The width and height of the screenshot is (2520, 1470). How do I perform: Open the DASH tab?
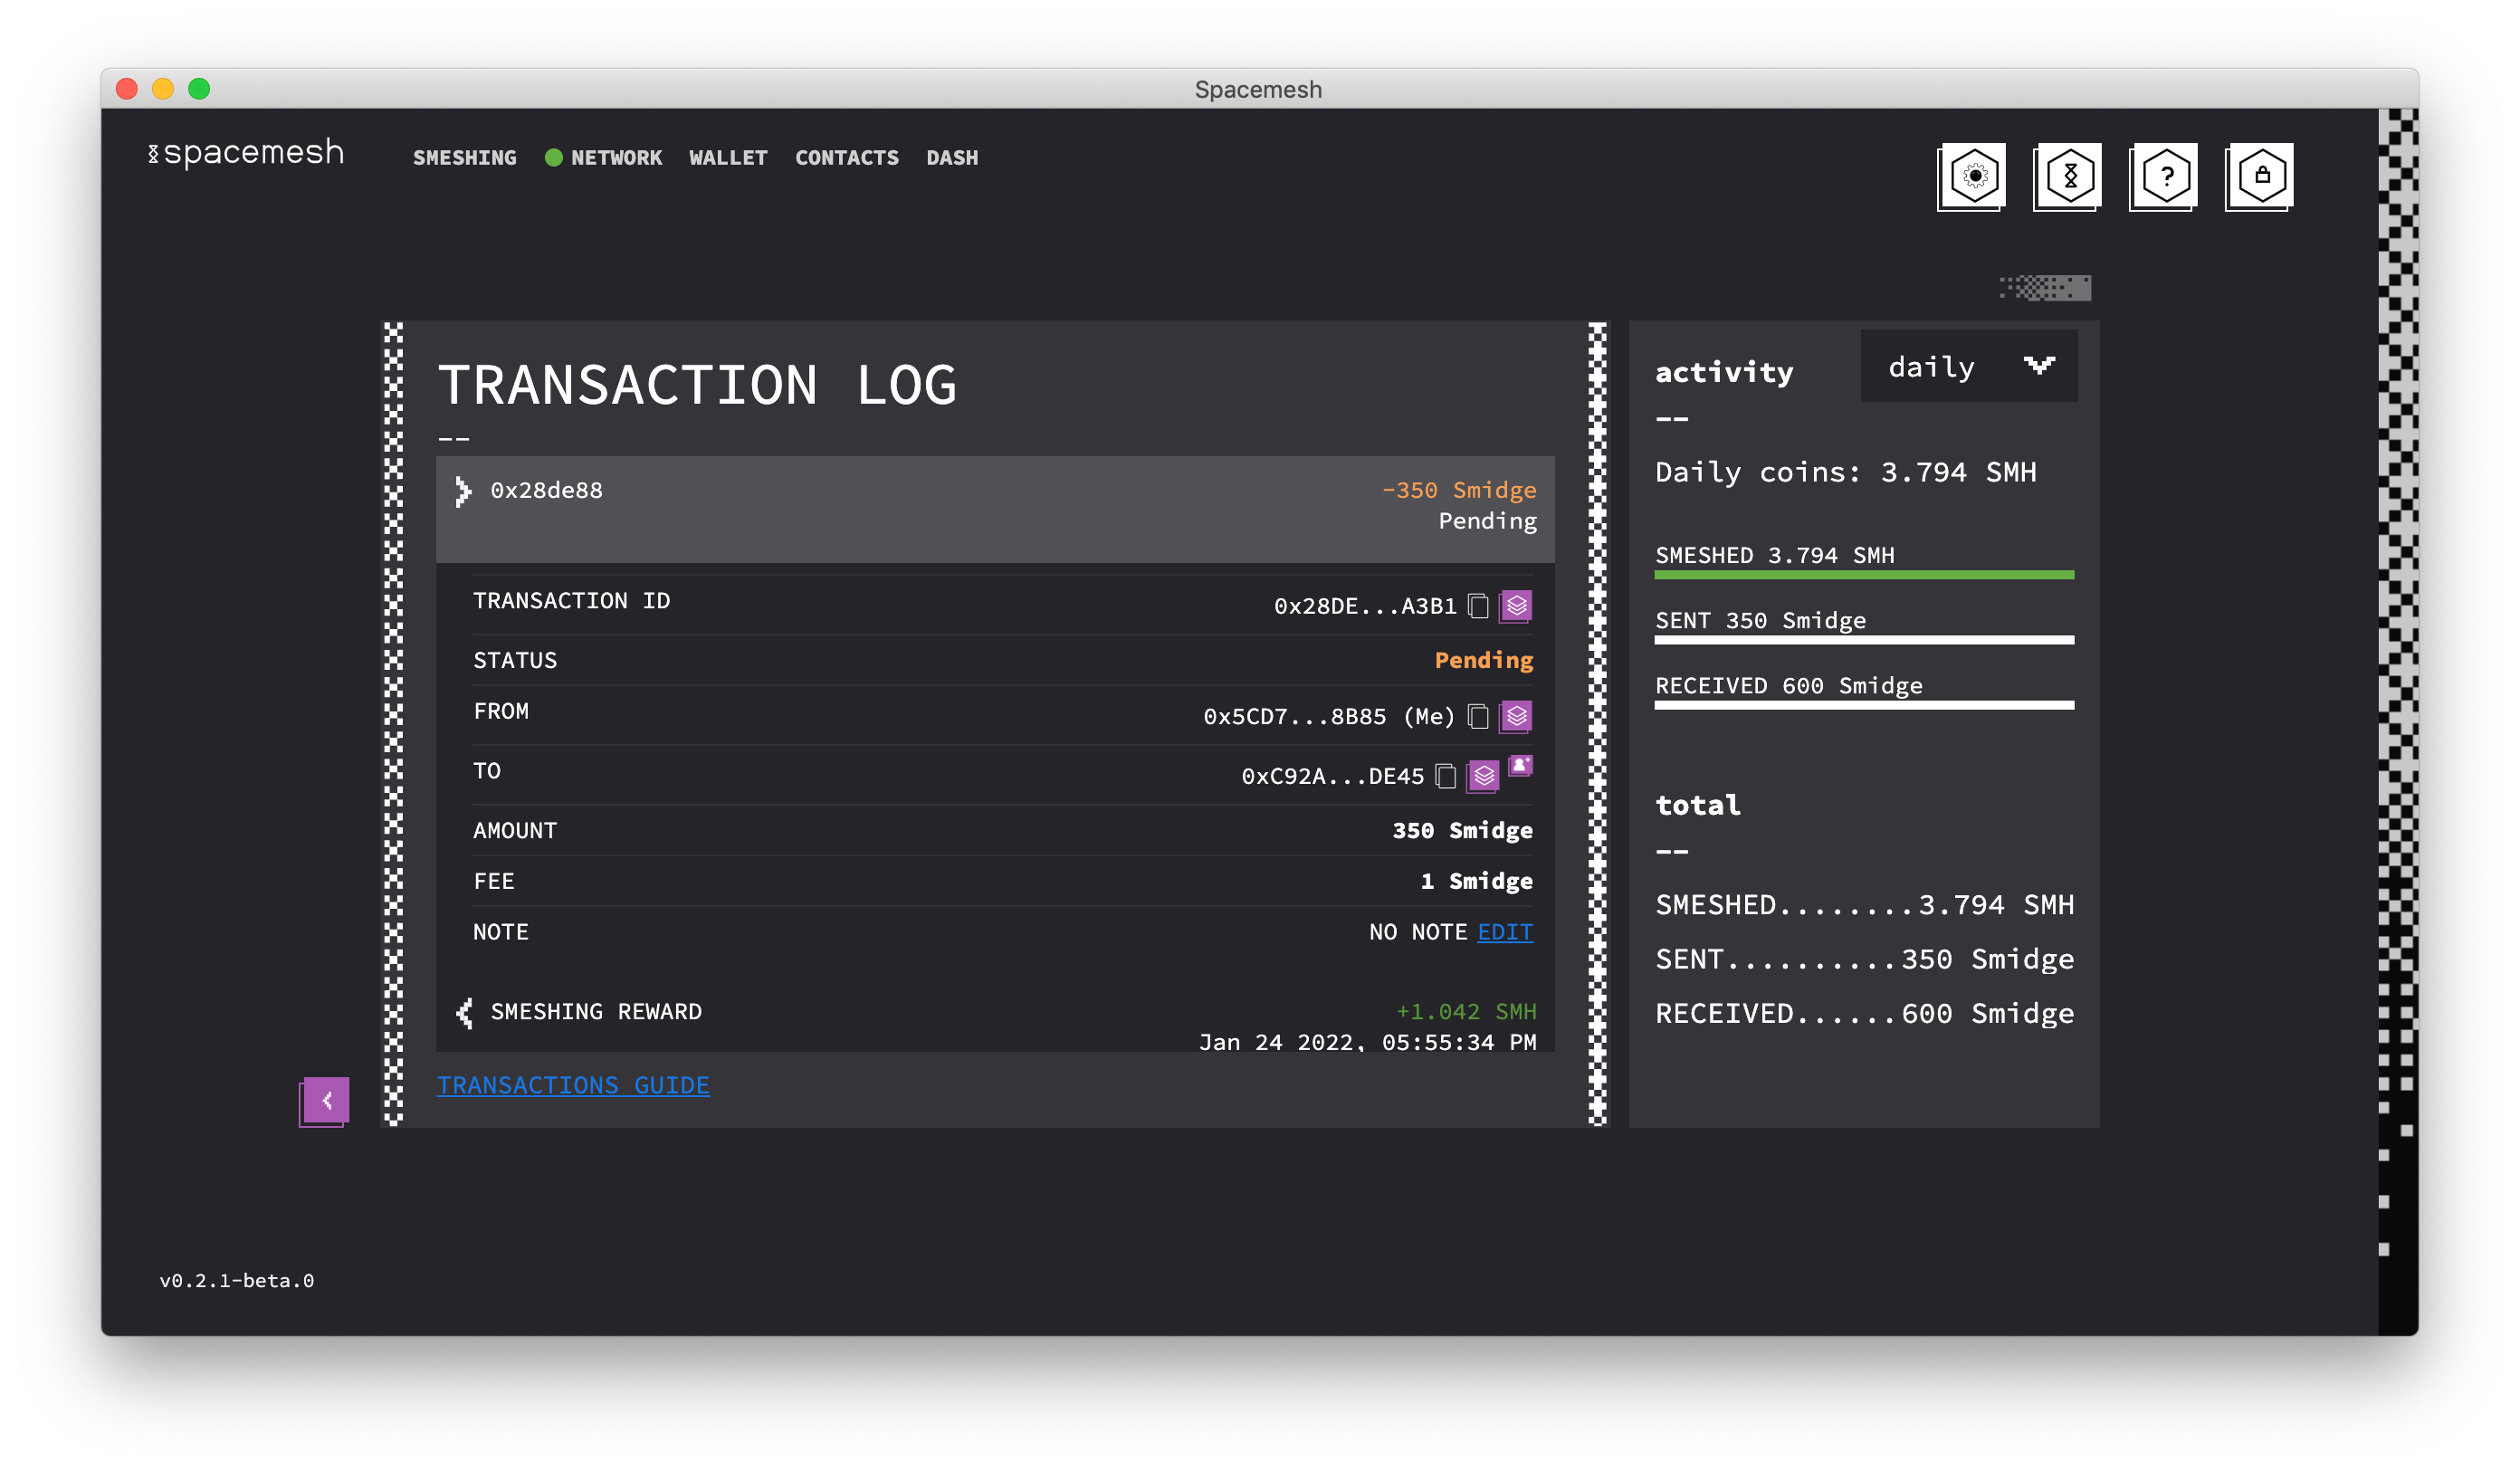[x=952, y=158]
